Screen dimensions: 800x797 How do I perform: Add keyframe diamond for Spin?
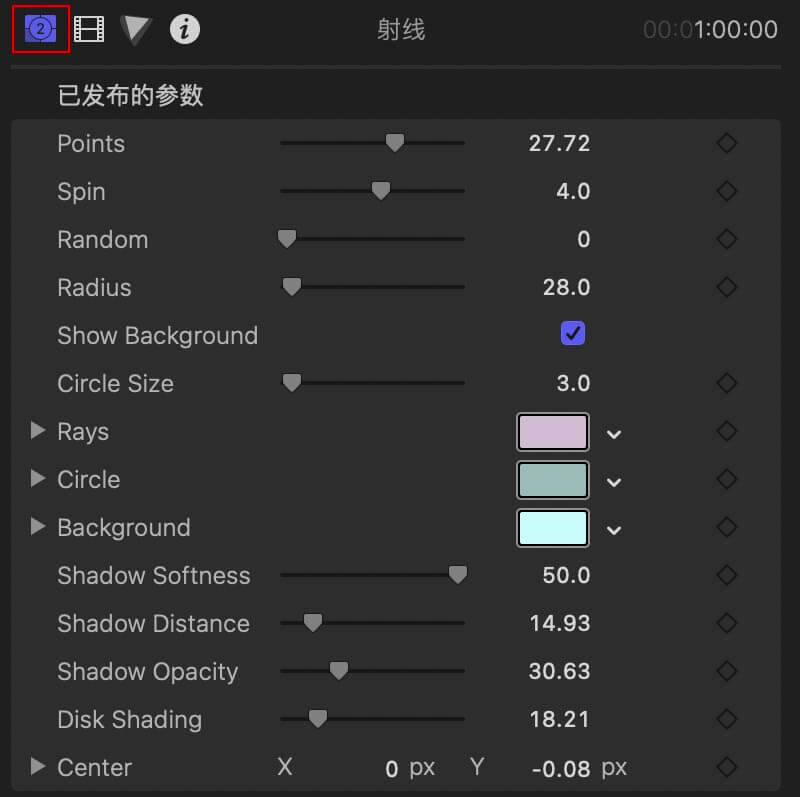tap(727, 192)
